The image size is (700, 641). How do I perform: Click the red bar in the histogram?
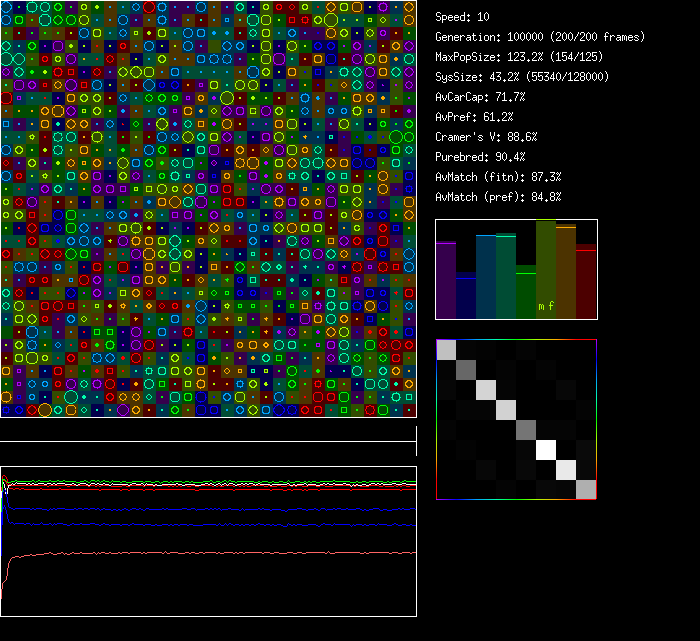586,283
